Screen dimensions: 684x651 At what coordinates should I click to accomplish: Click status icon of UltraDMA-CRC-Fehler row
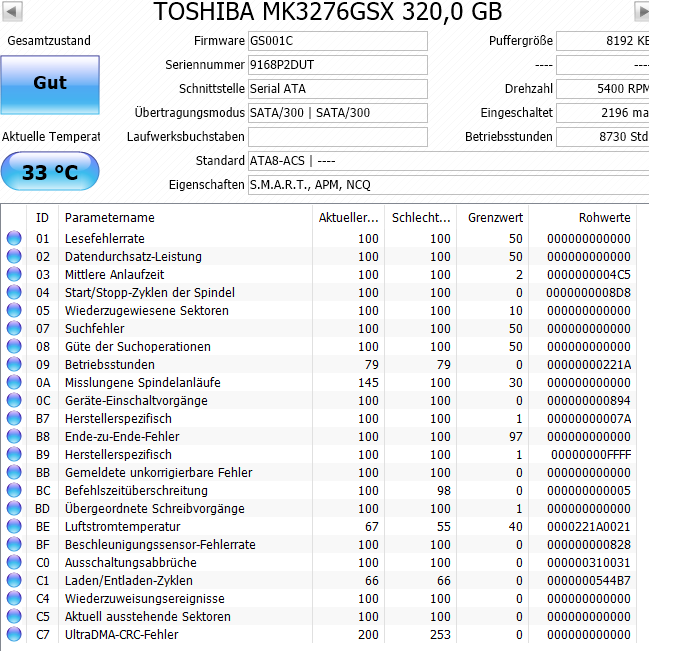click(x=14, y=634)
